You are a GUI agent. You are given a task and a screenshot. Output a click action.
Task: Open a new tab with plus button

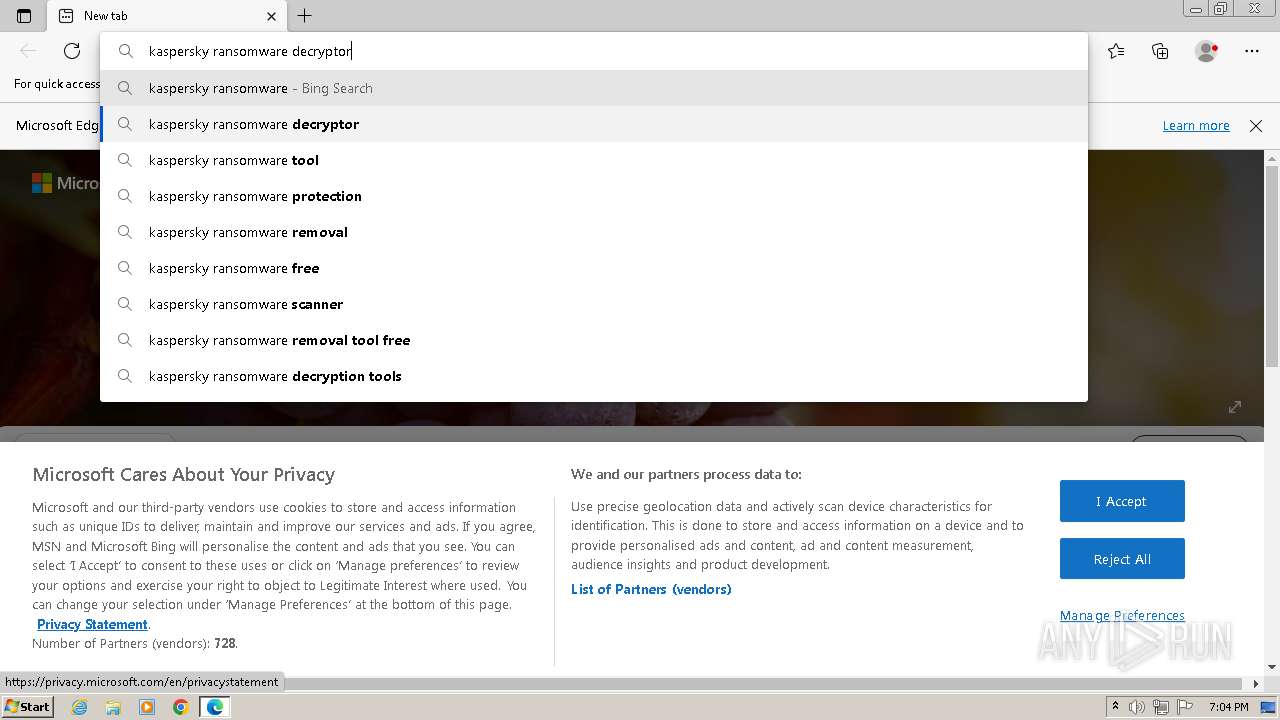point(305,16)
